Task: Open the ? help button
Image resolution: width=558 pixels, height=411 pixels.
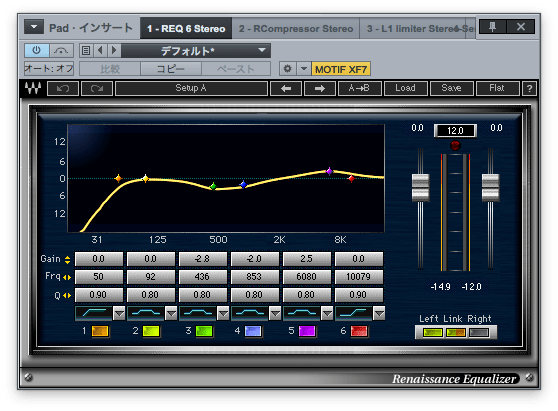Action: coord(530,88)
